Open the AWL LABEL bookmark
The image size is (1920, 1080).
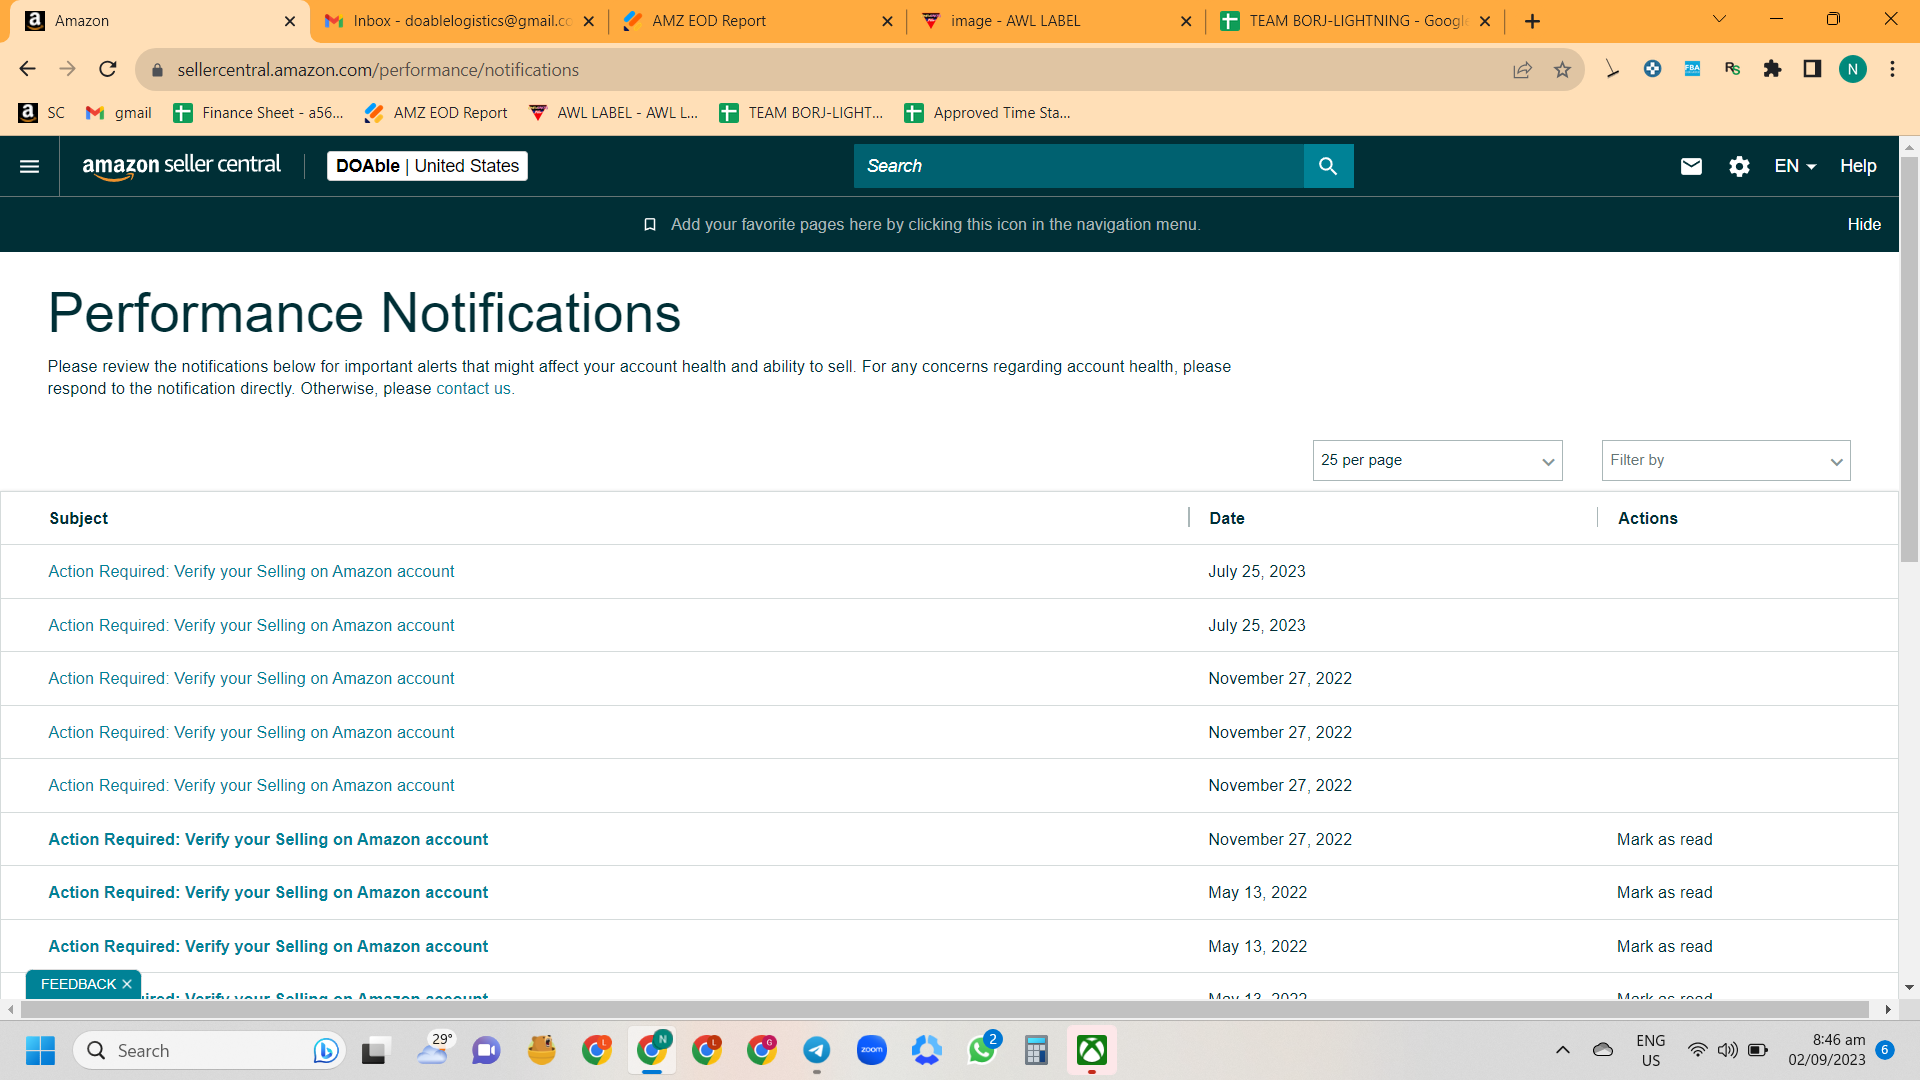pos(613,113)
